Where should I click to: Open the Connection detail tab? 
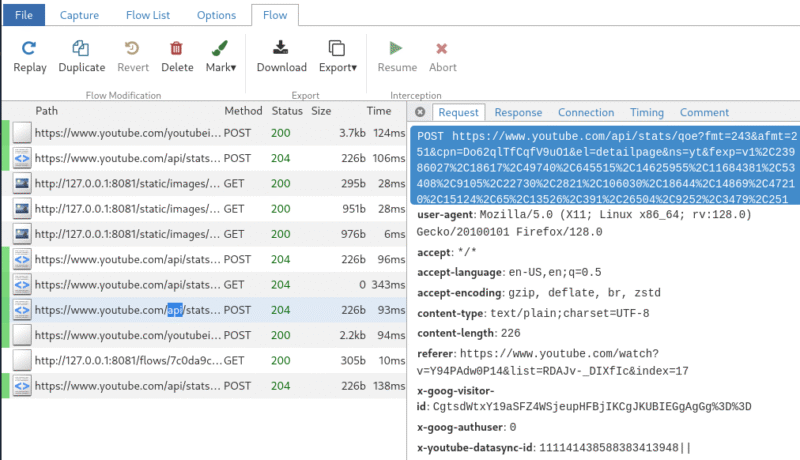coord(586,112)
